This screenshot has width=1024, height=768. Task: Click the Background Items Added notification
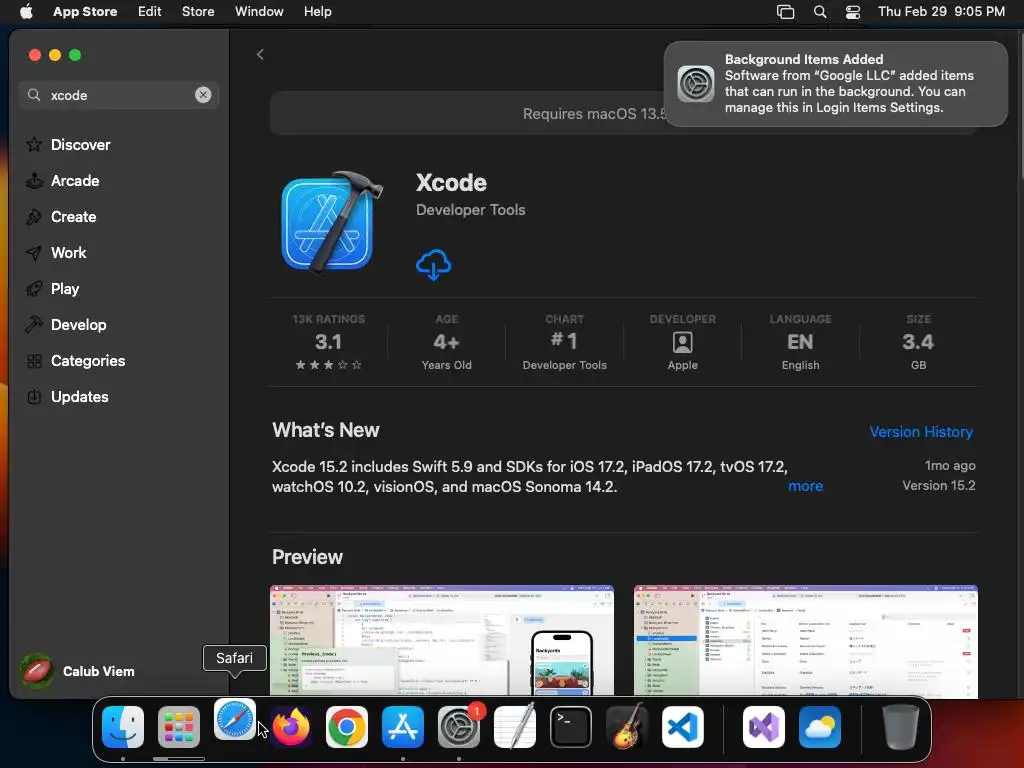click(x=835, y=84)
